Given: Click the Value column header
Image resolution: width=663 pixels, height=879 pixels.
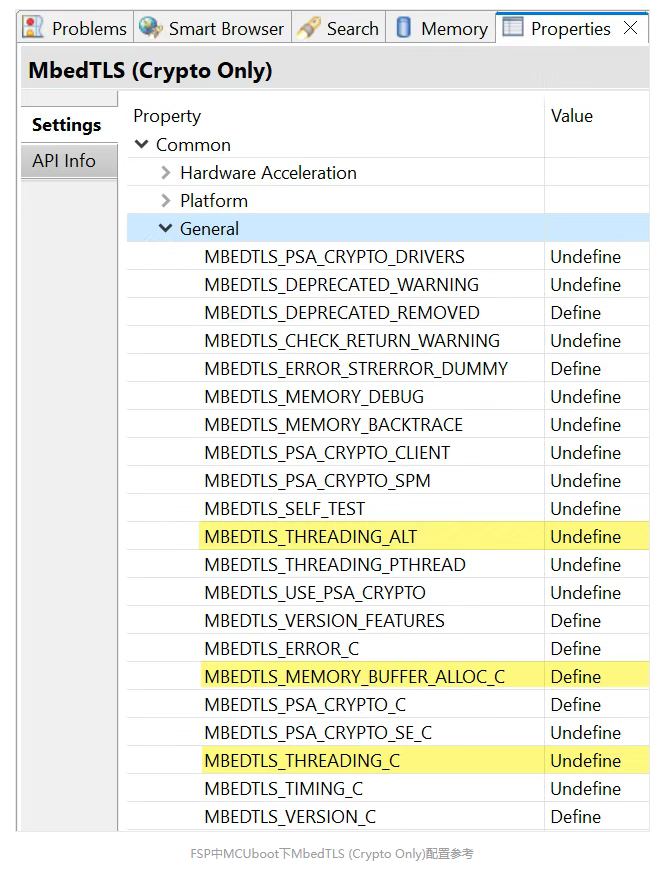Looking at the screenshot, I should point(572,116).
